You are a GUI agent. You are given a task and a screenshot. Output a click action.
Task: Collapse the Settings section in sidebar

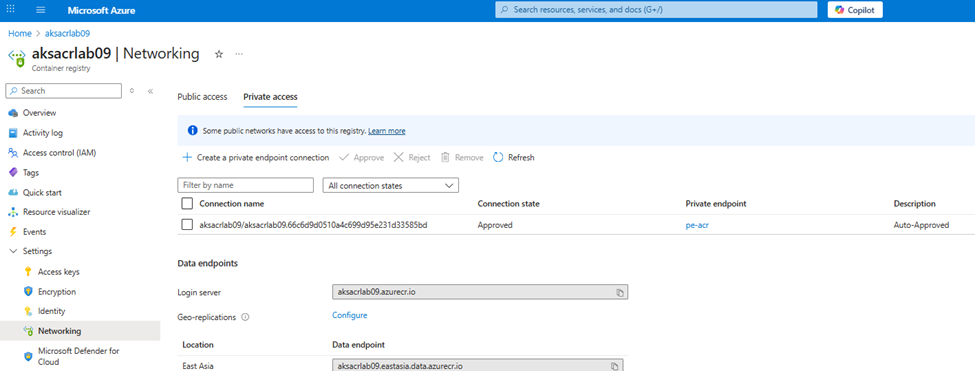coord(14,251)
